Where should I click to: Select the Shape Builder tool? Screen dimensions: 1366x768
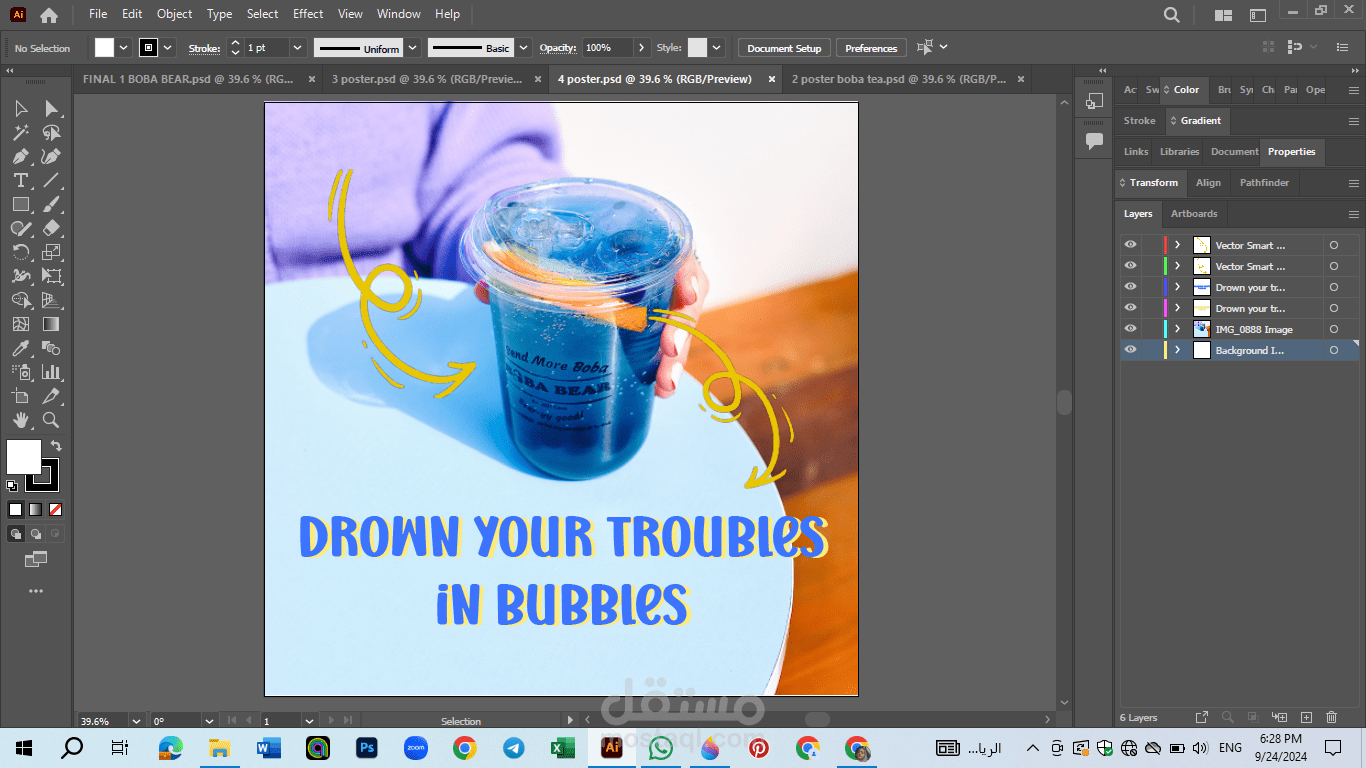[x=21, y=300]
